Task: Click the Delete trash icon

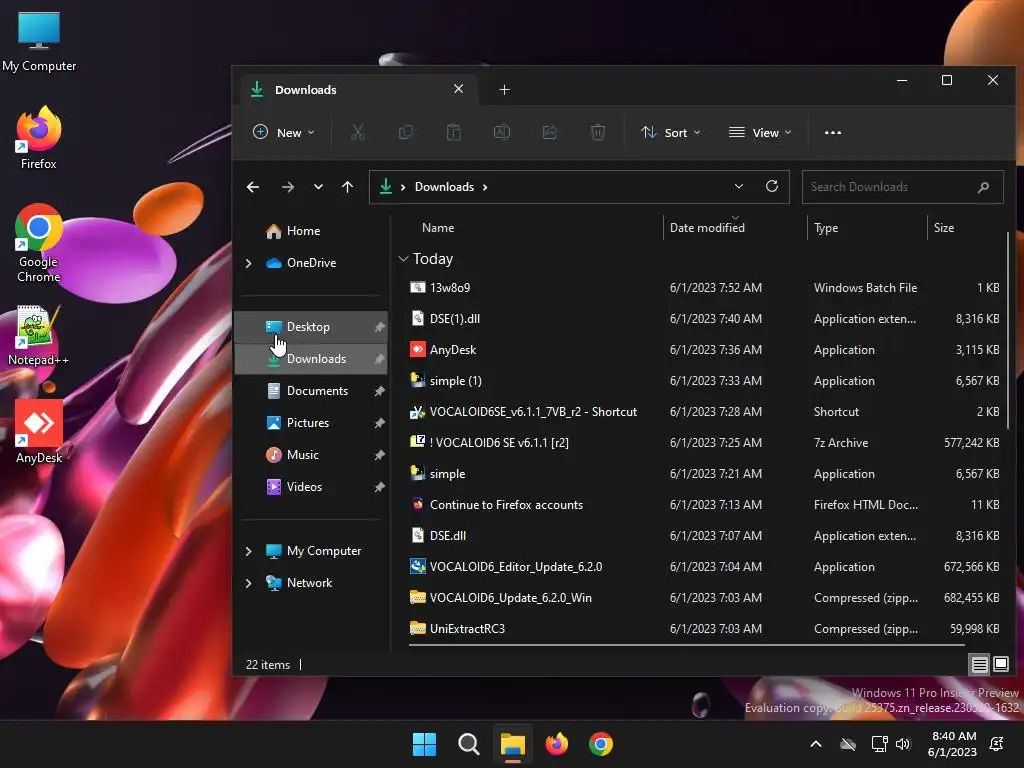Action: click(x=598, y=133)
